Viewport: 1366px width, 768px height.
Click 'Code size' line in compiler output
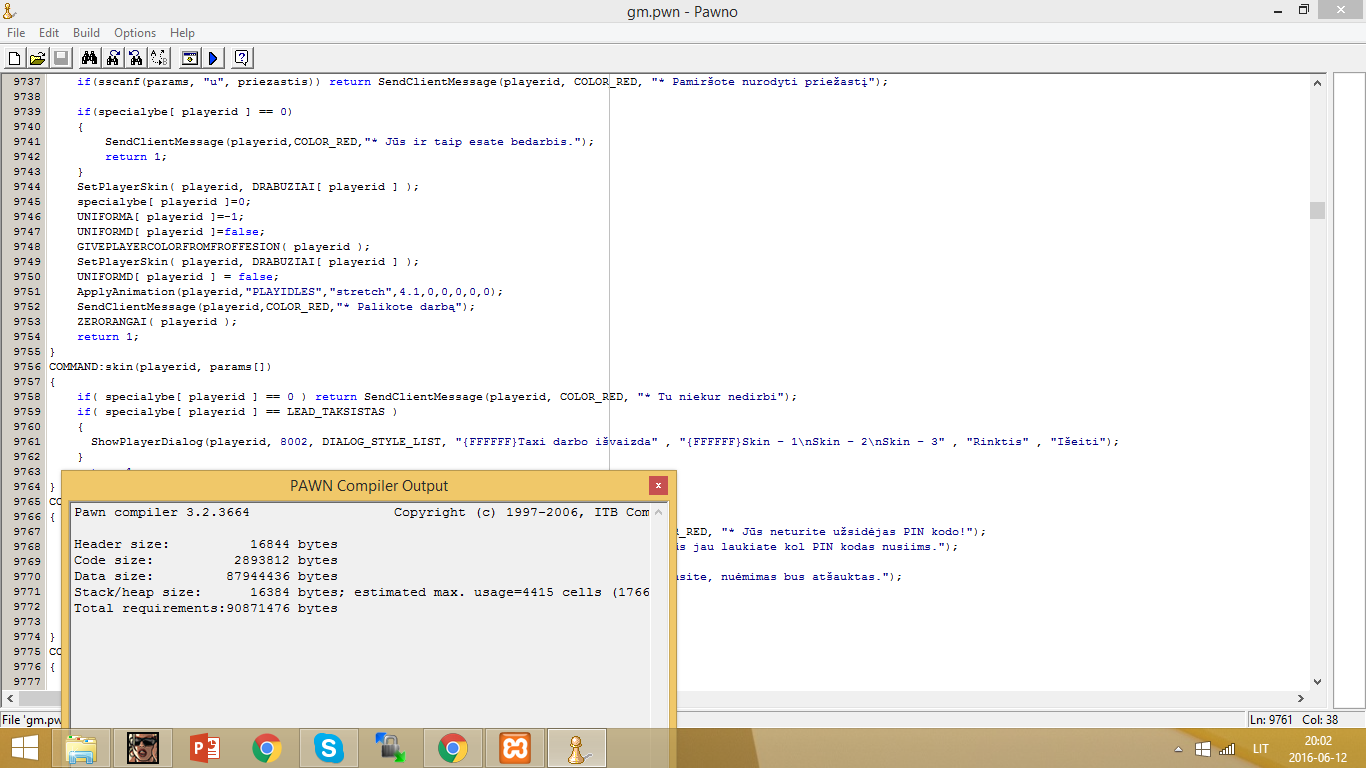pyautogui.click(x=206, y=560)
